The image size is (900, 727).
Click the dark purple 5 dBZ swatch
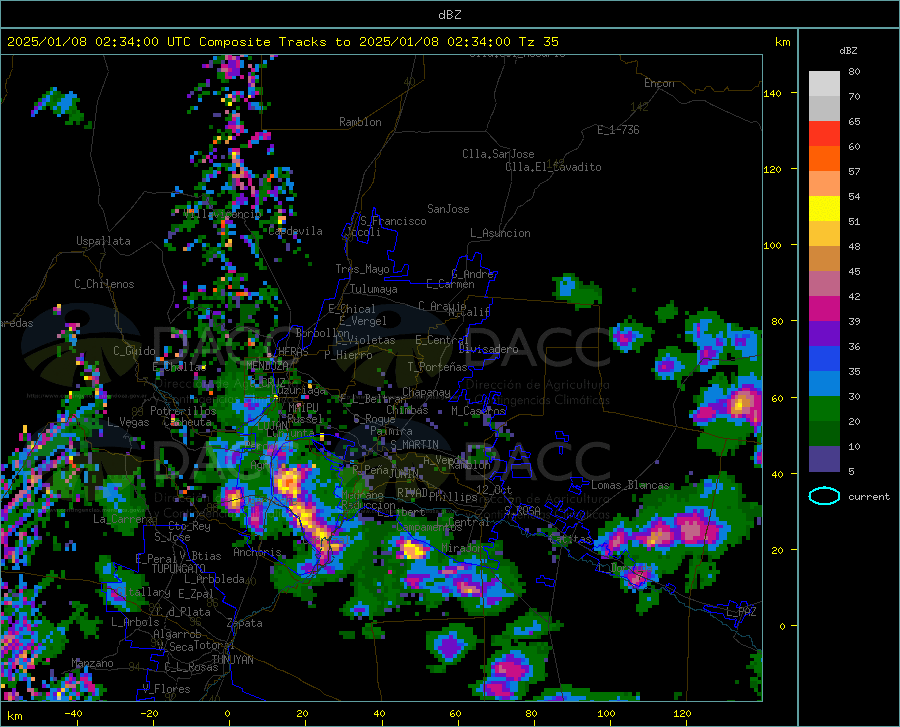[x=824, y=459]
